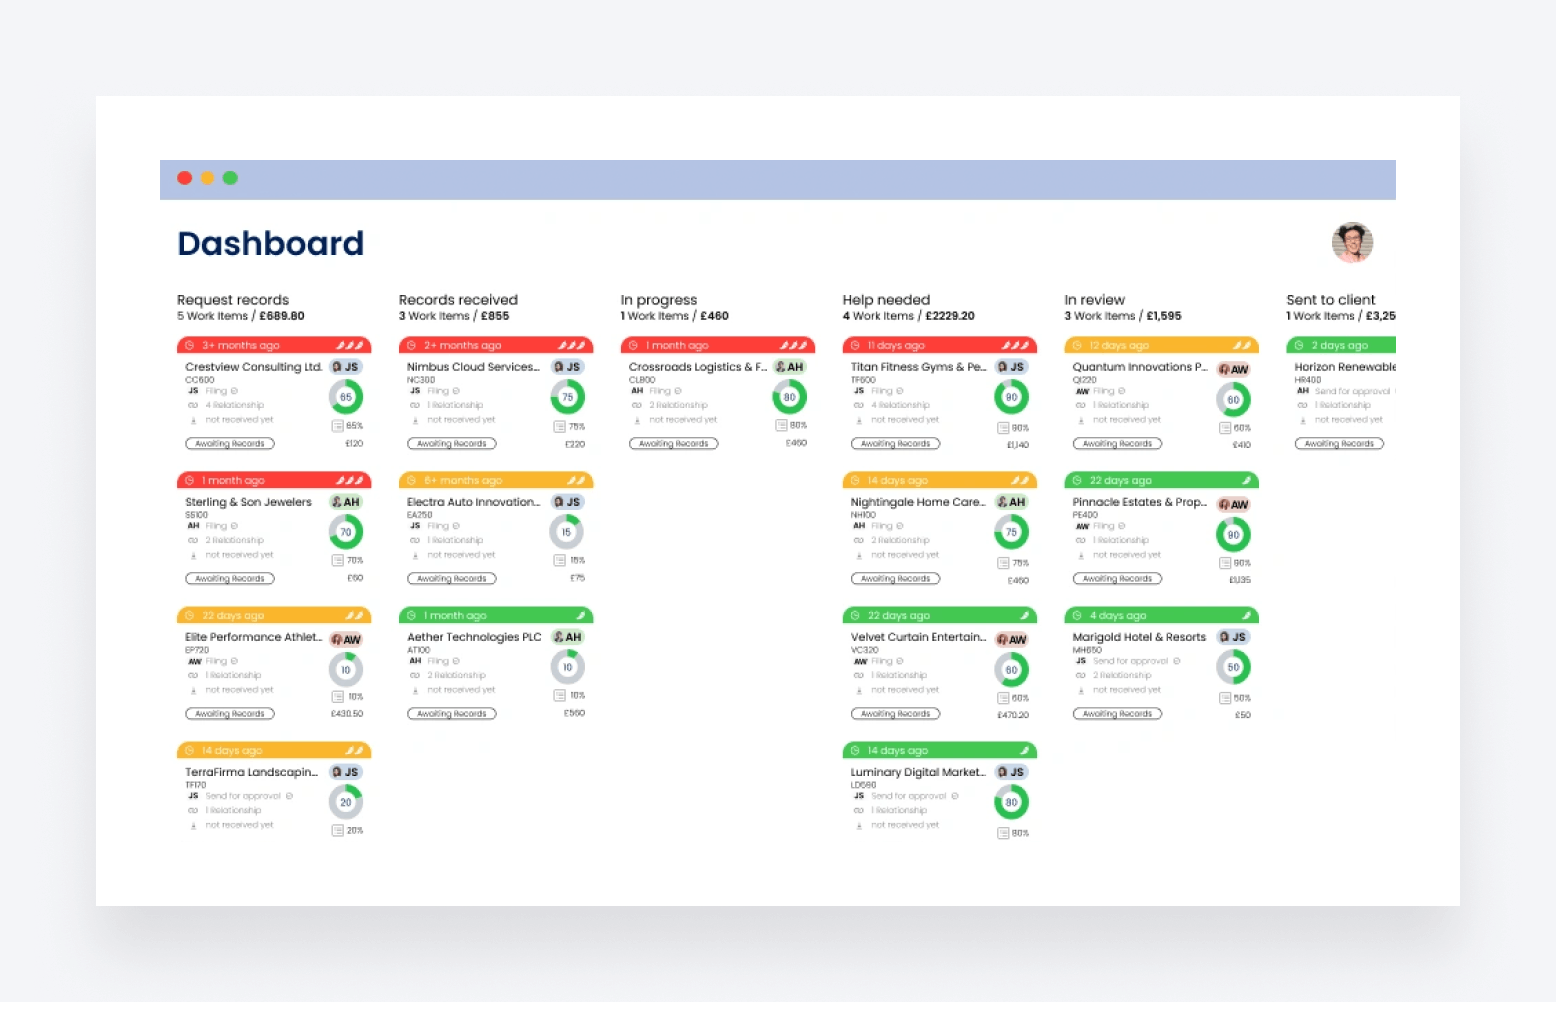
Task: Click the 15 progress ring on Electra Auto card
Action: (567, 532)
